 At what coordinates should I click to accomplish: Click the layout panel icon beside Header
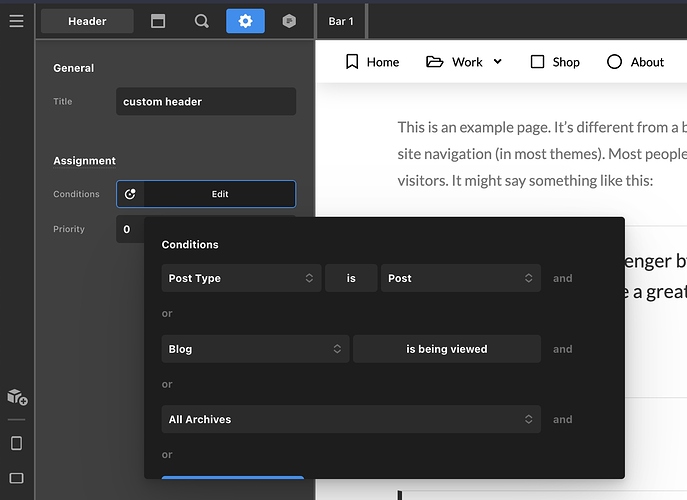point(158,21)
